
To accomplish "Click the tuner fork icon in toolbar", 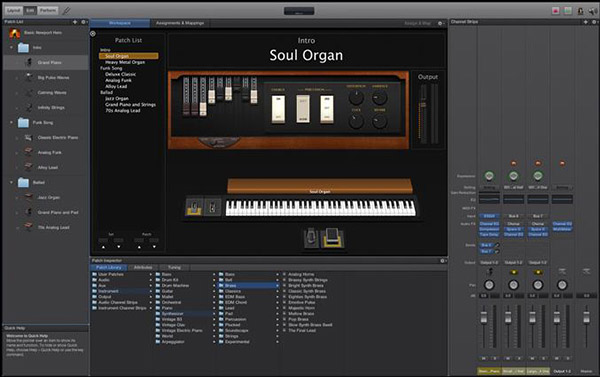I will coord(66,11).
